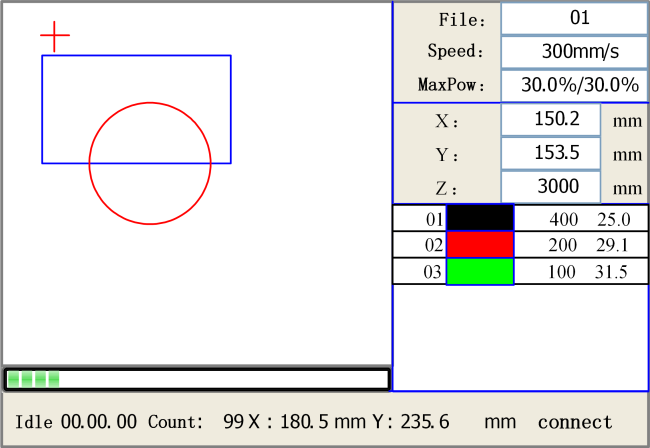Click the connect status text

pyautogui.click(x=576, y=422)
